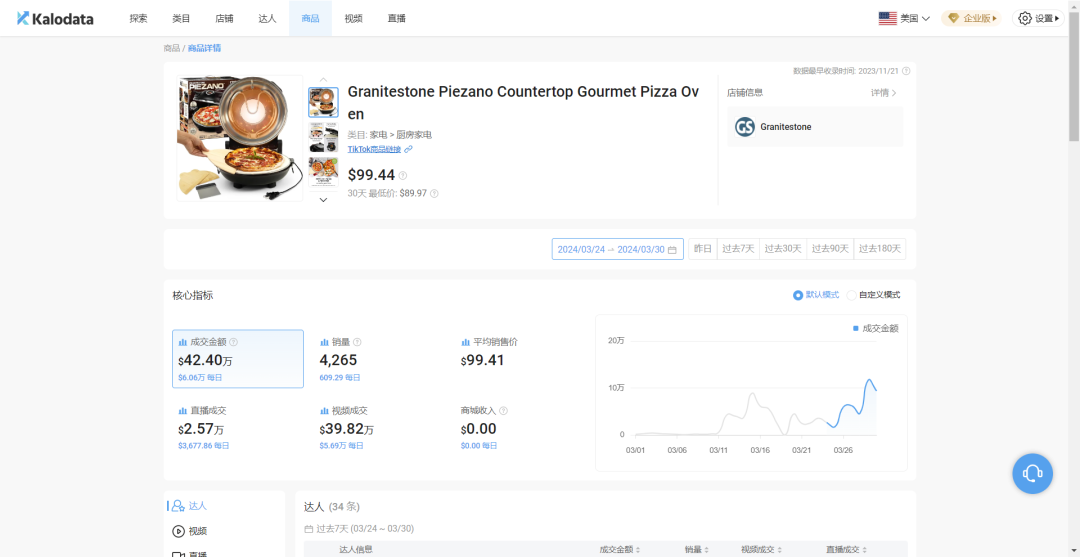Screen dimensions: 1080x557
Task: Open the 企业版 plan button
Action: pyautogui.click(x=971, y=19)
